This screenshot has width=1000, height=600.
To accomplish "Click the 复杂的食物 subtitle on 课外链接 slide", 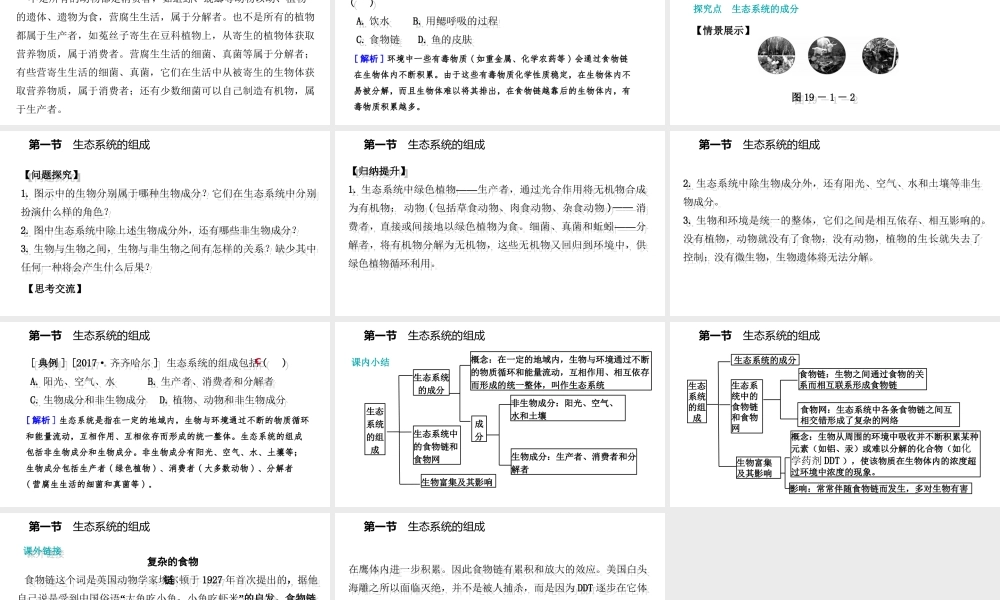I will 172,562.
